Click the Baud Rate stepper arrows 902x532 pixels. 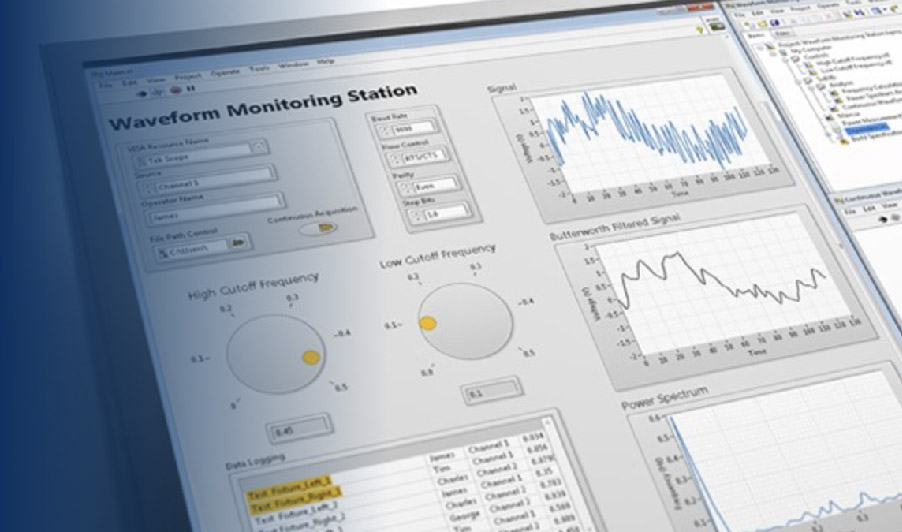click(x=385, y=131)
